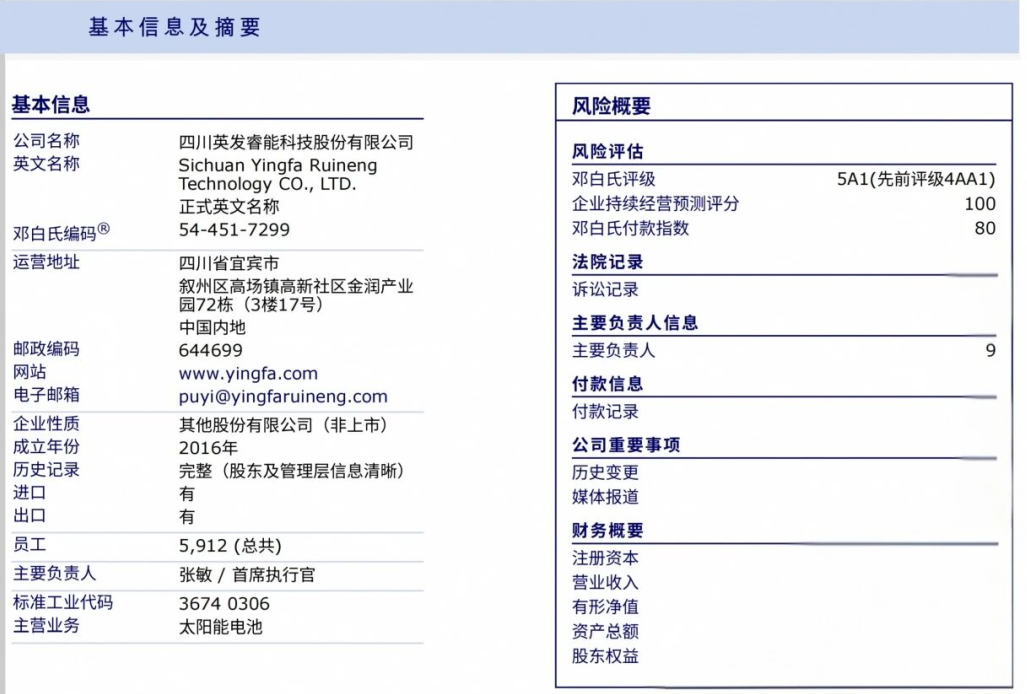Click the 邮政编码 label
Image resolution: width=1027 pixels, height=694 pixels.
pyautogui.click(x=47, y=349)
